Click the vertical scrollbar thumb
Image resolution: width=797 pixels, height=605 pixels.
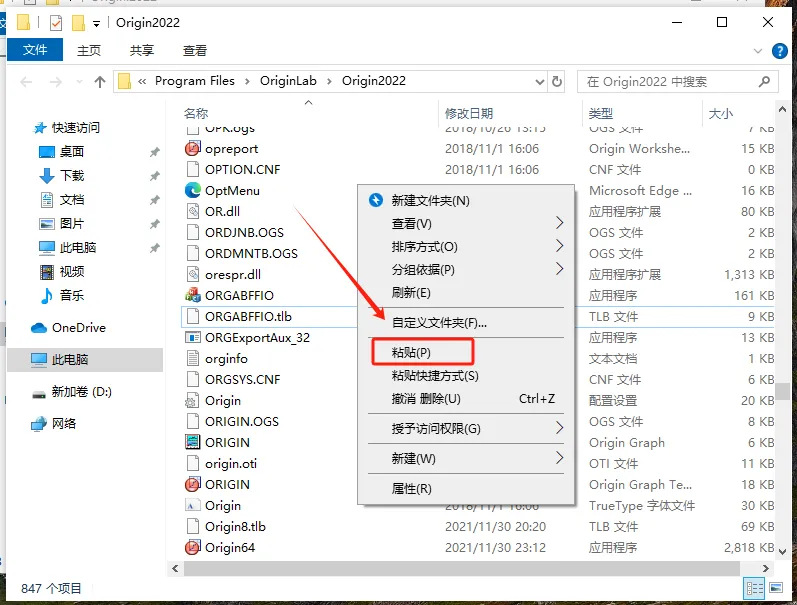[782, 391]
